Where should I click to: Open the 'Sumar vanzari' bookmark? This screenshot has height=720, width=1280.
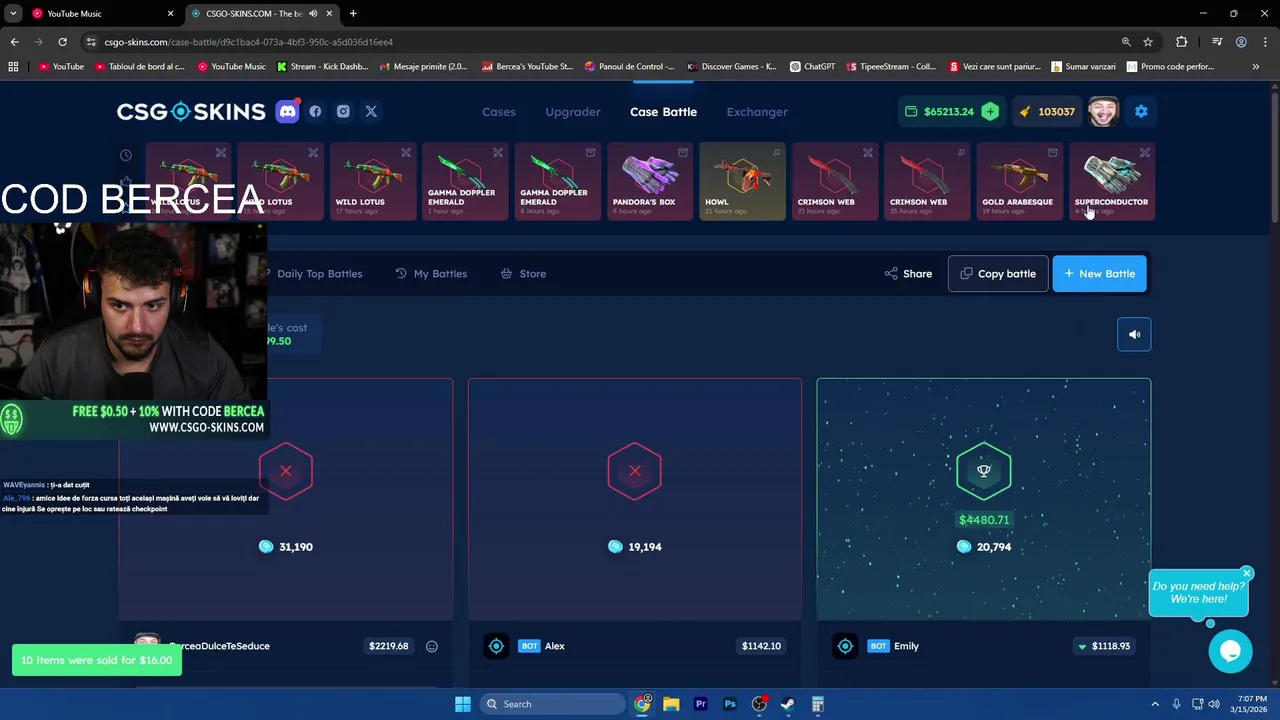[x=1083, y=67]
